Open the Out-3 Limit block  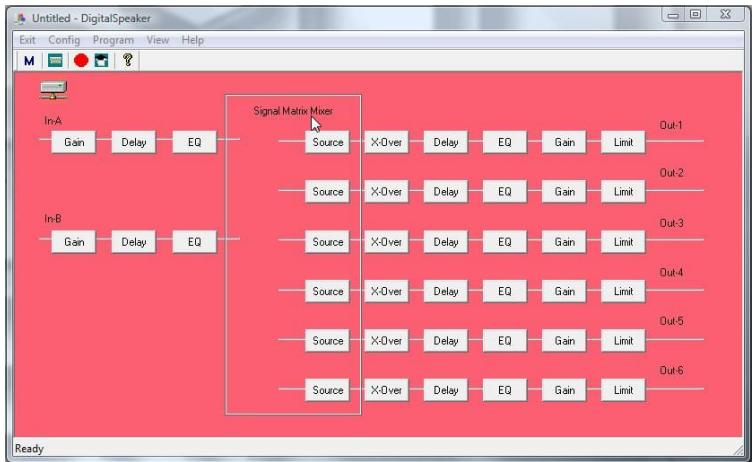(623, 242)
